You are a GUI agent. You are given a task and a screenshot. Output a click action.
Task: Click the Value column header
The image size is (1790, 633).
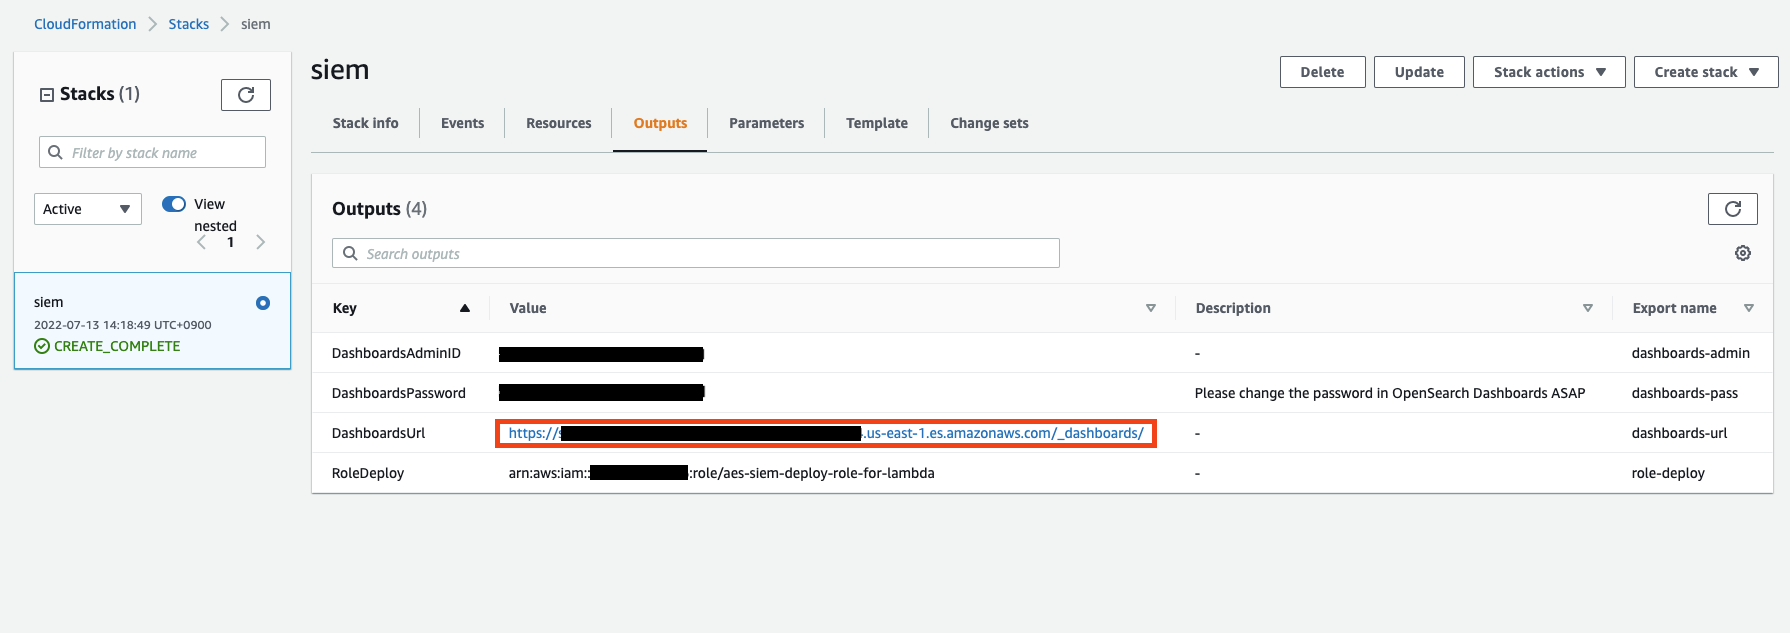click(x=528, y=308)
